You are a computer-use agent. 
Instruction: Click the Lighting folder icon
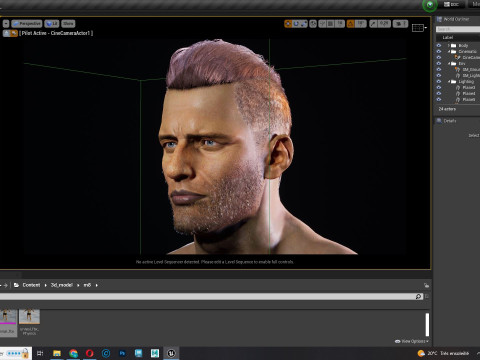click(454, 81)
